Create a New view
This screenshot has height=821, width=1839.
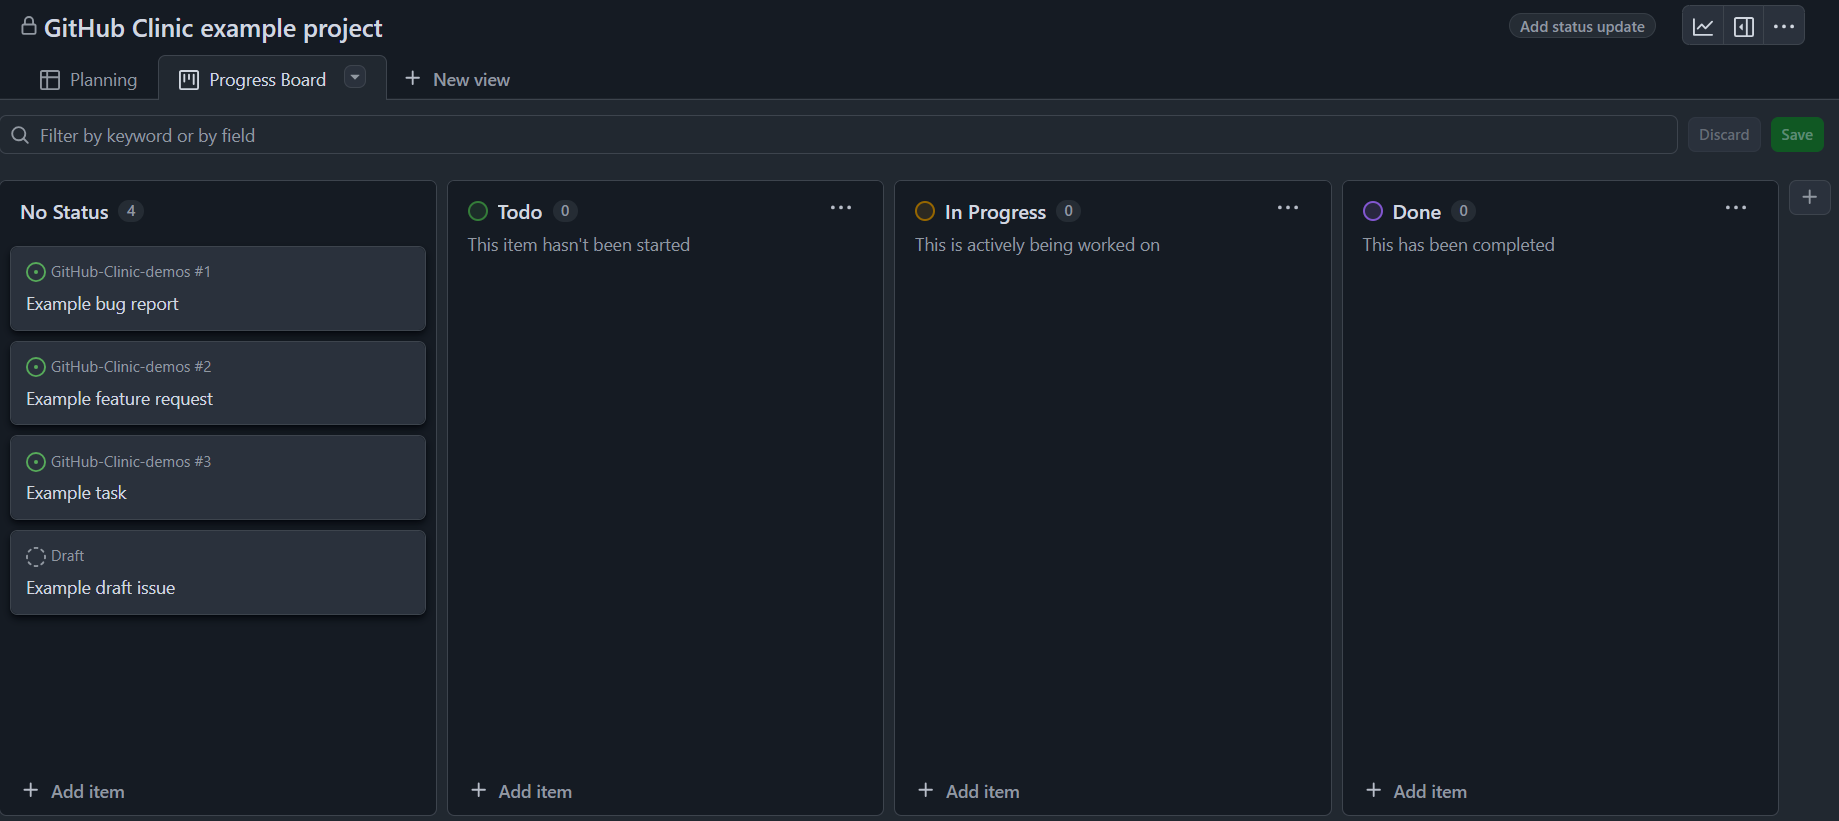(x=457, y=80)
